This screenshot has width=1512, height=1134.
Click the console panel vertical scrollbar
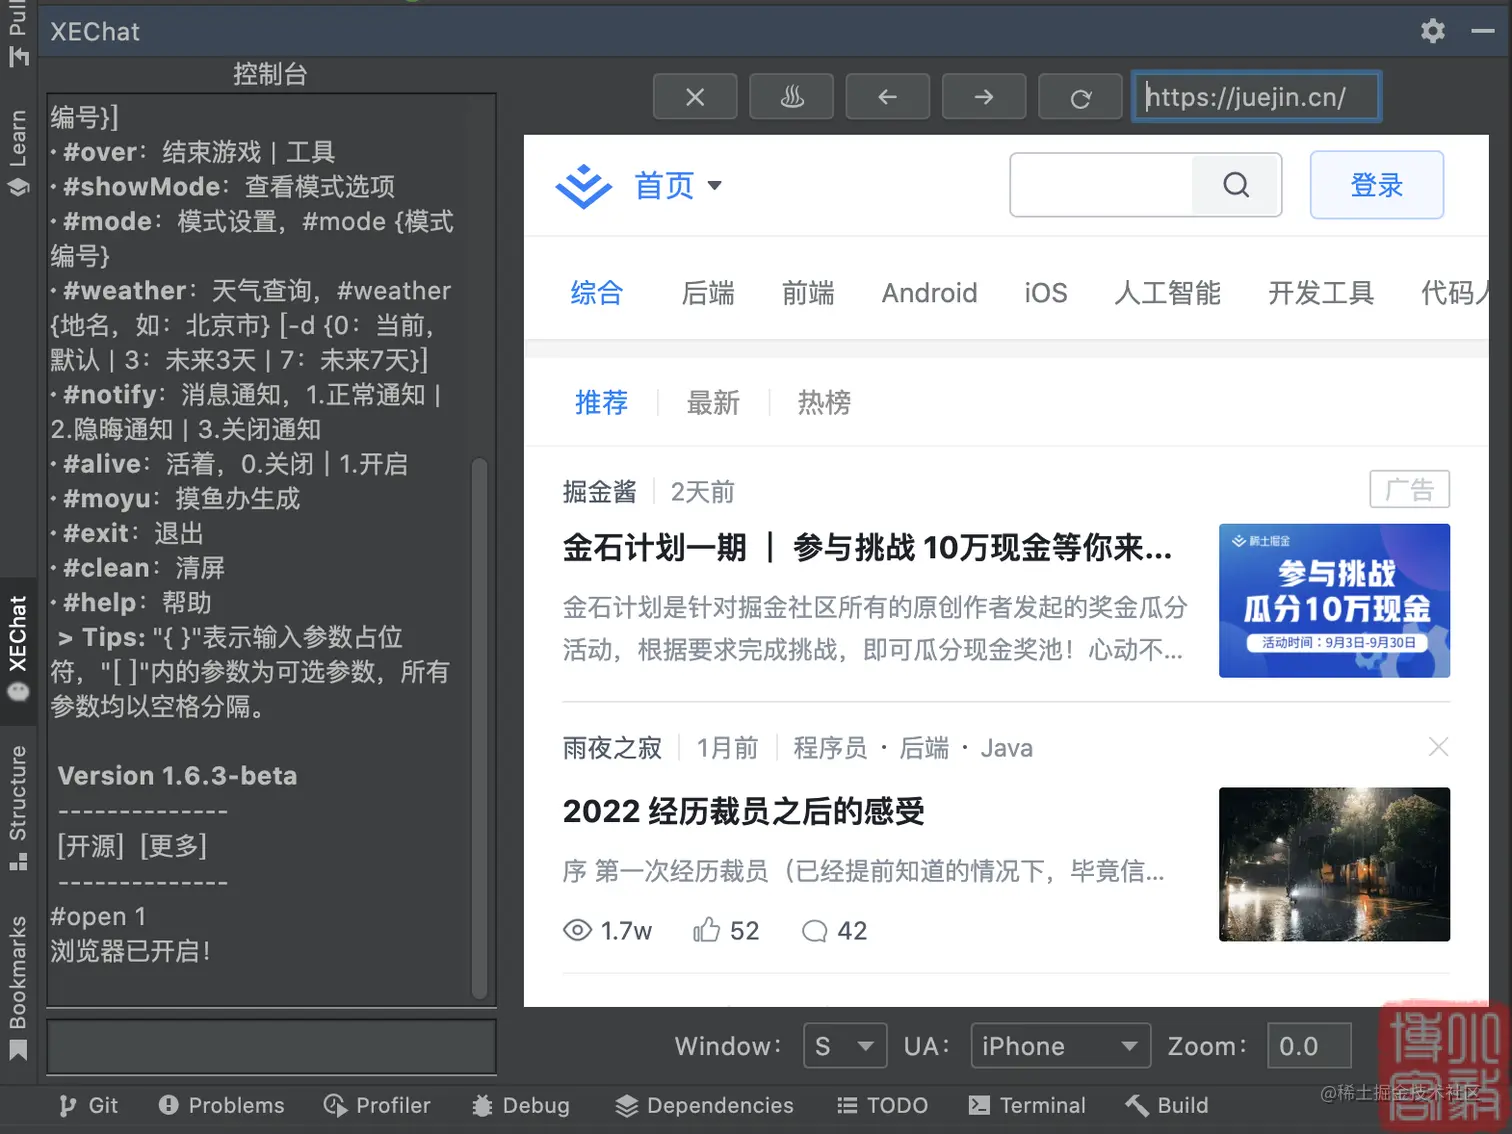[x=479, y=728]
